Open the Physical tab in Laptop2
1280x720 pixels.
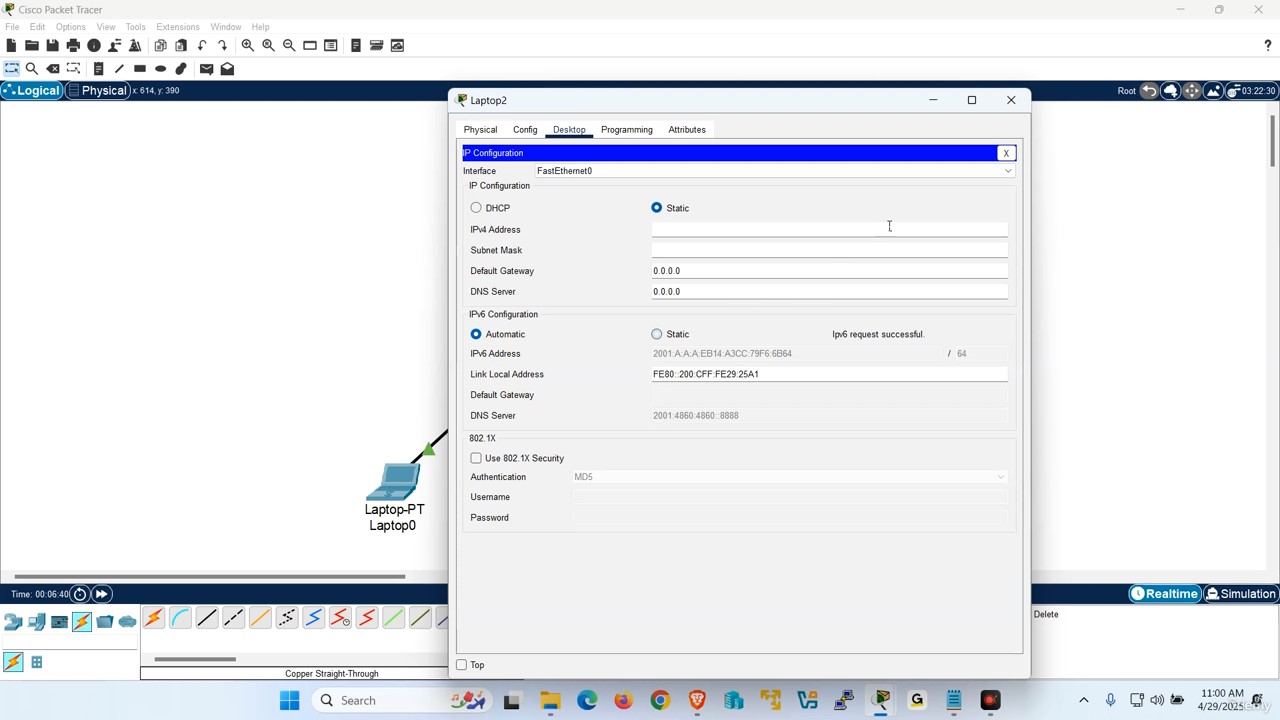(x=480, y=130)
